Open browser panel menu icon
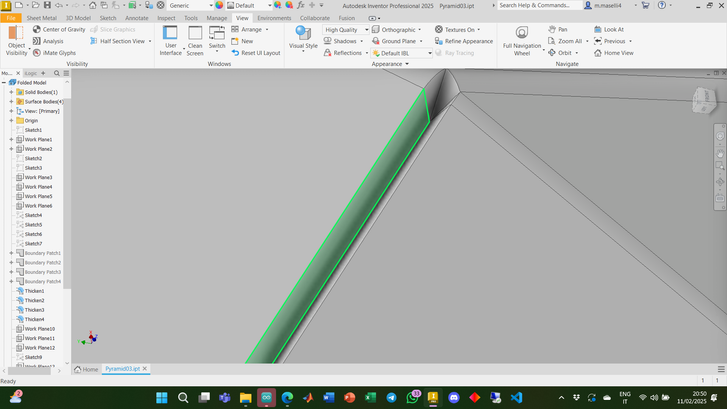This screenshot has width=727, height=409. click(x=66, y=73)
